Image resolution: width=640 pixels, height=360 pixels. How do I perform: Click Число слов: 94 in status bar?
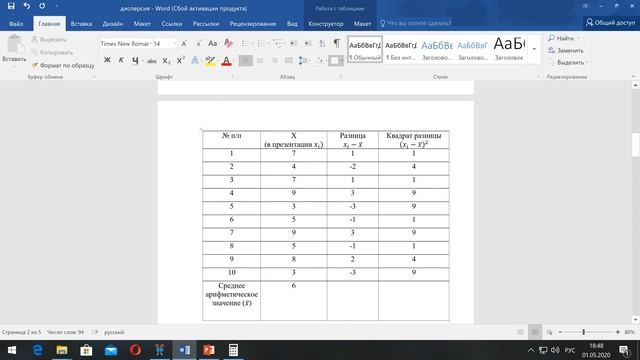tap(65, 332)
